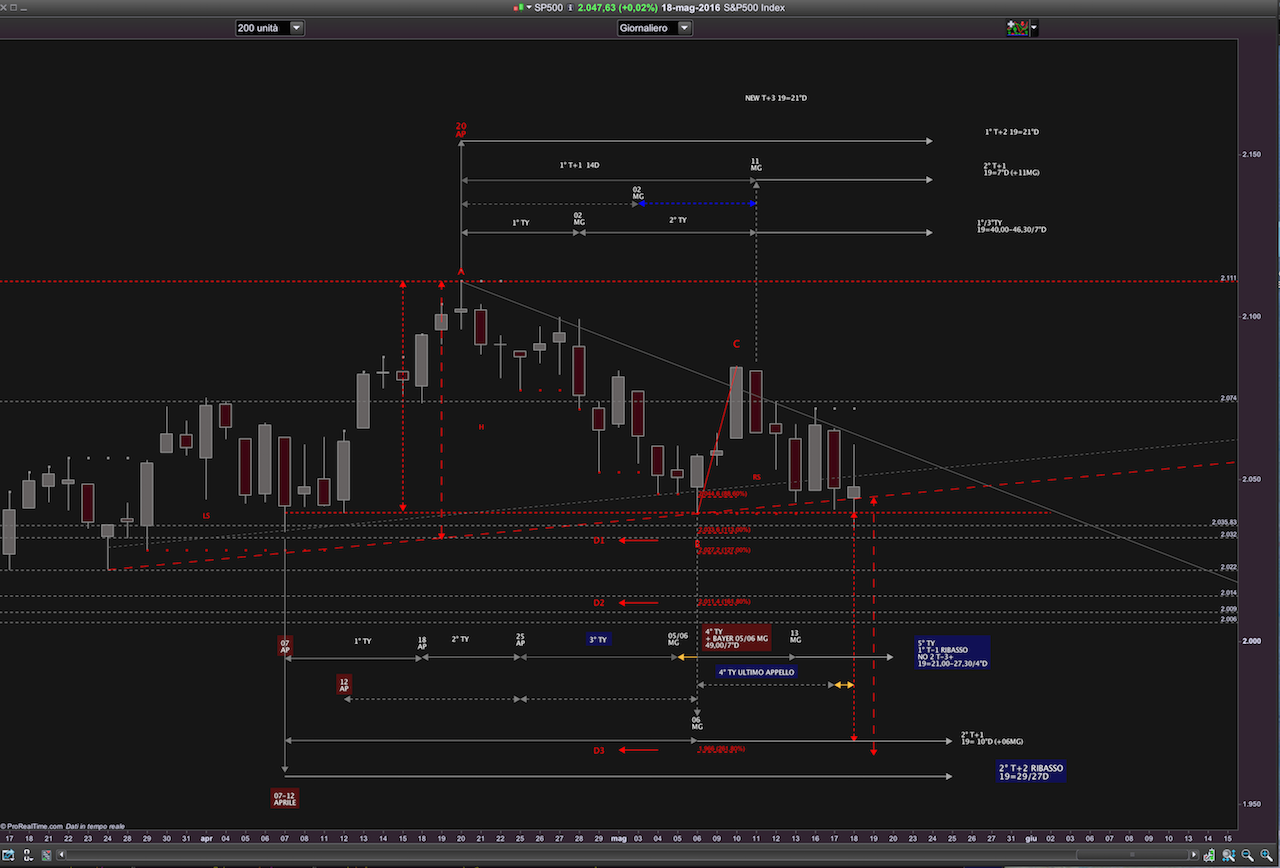This screenshot has width=1280, height=868.
Task: Click the chain link icon in the bottom-left toolbar
Action: 27,855
